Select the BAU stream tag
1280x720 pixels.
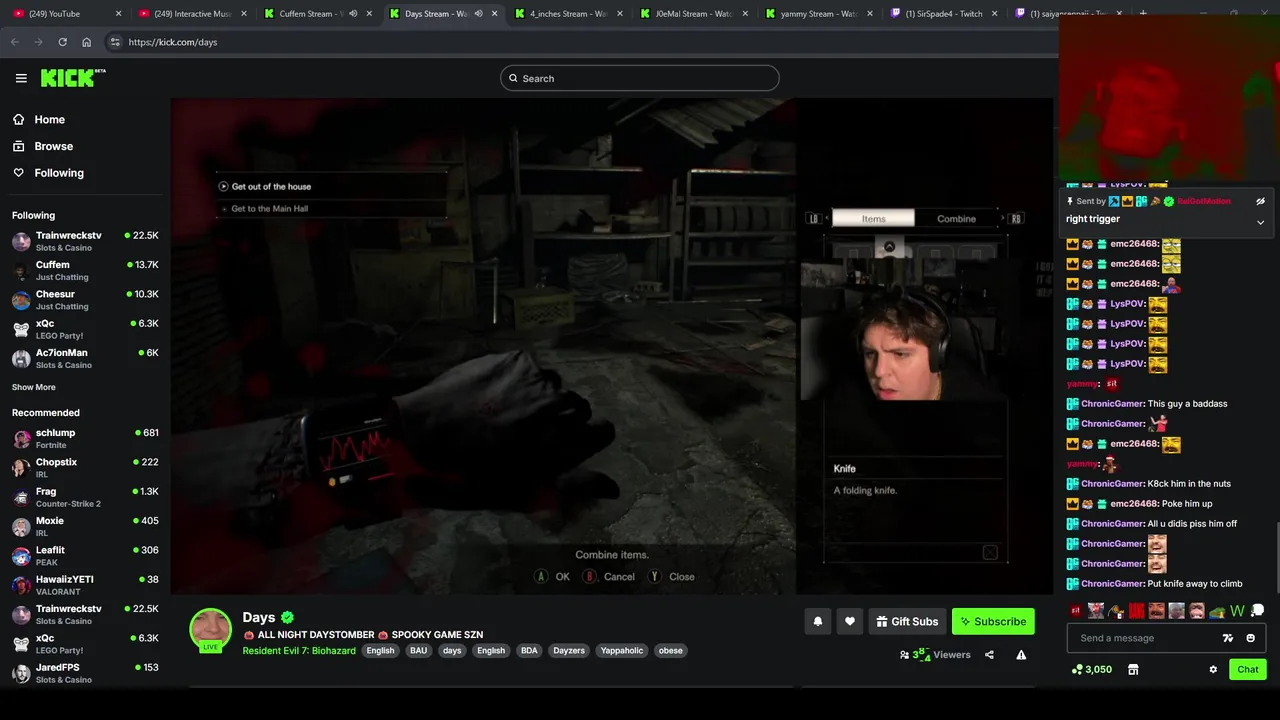(418, 650)
